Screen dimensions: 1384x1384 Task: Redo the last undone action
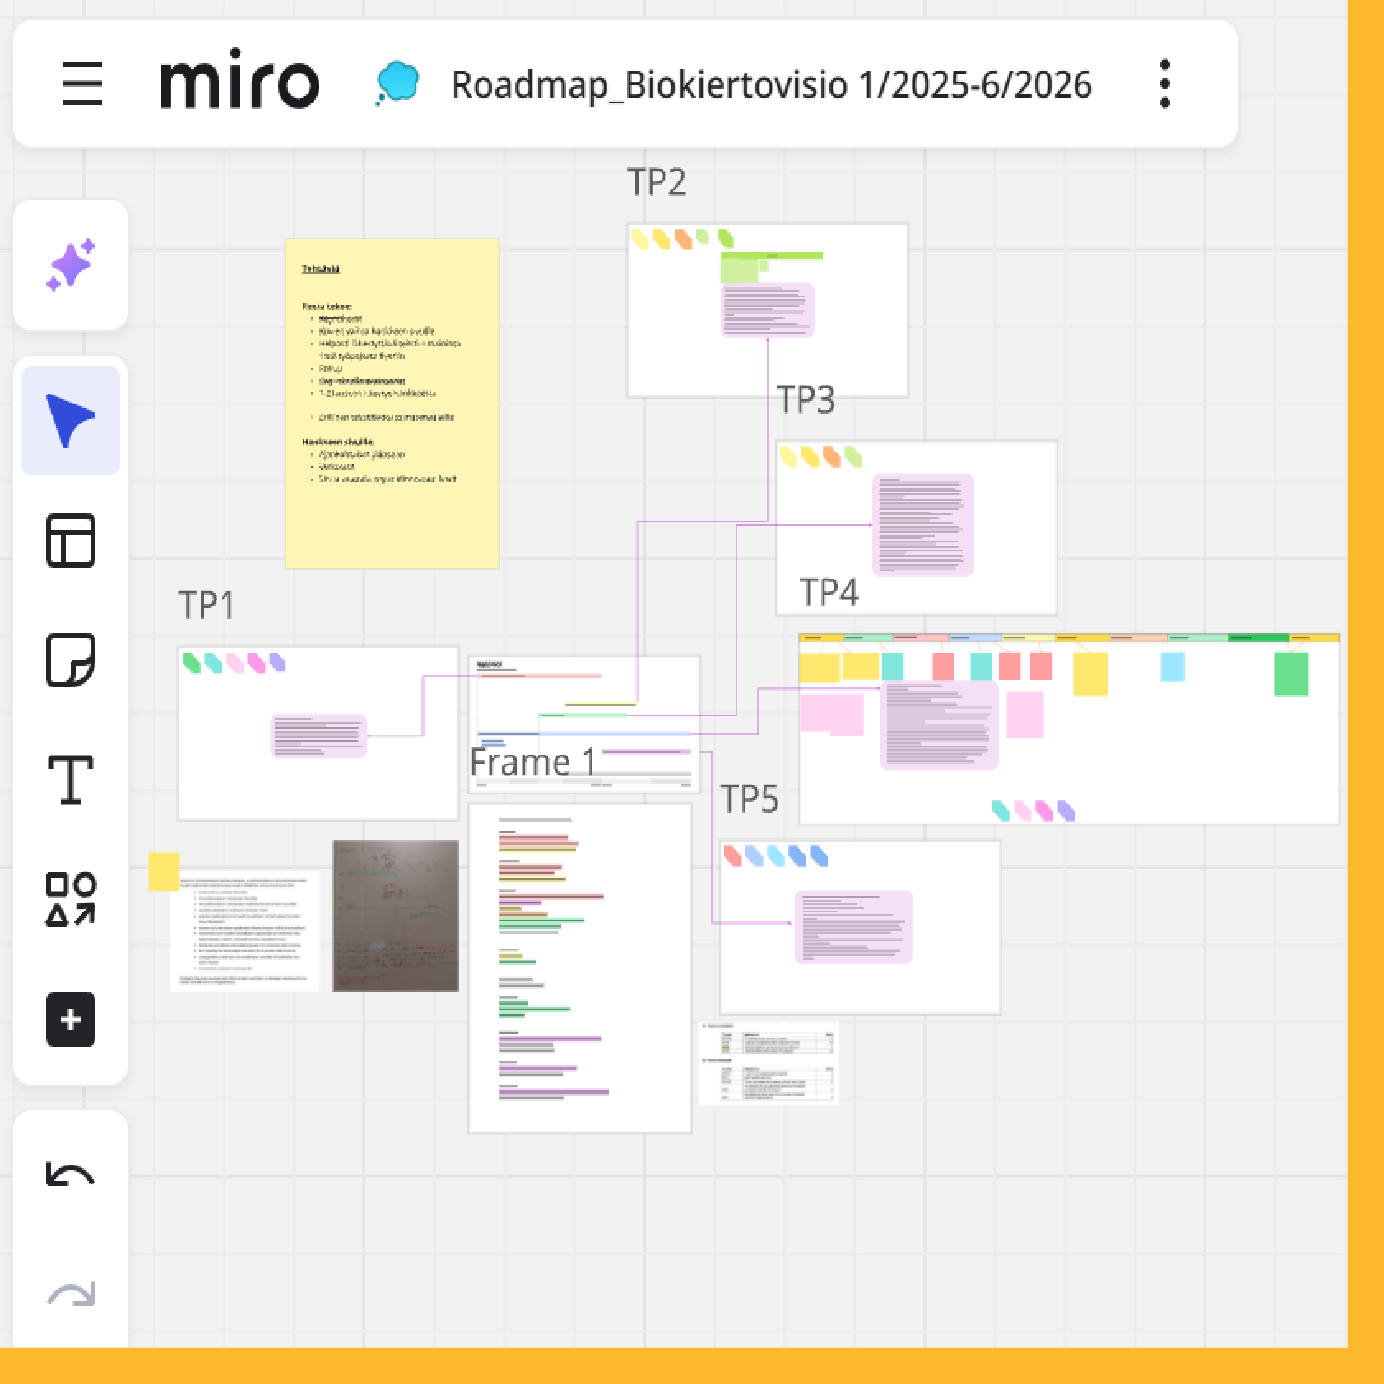[x=71, y=1295]
